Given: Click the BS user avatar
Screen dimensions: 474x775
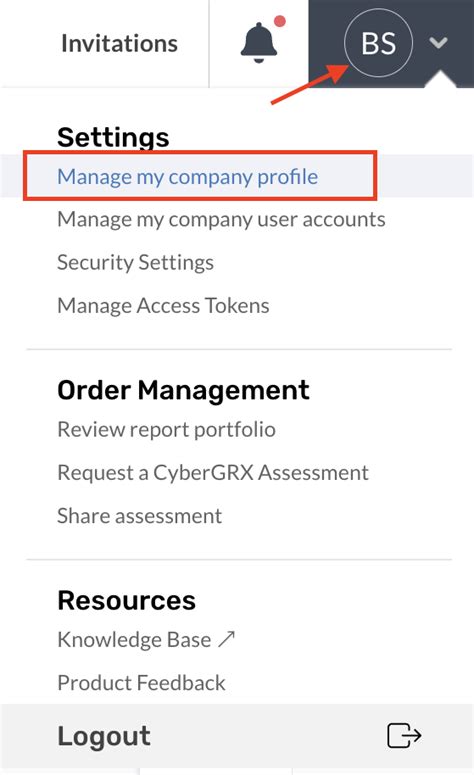Looking at the screenshot, I should click(378, 43).
